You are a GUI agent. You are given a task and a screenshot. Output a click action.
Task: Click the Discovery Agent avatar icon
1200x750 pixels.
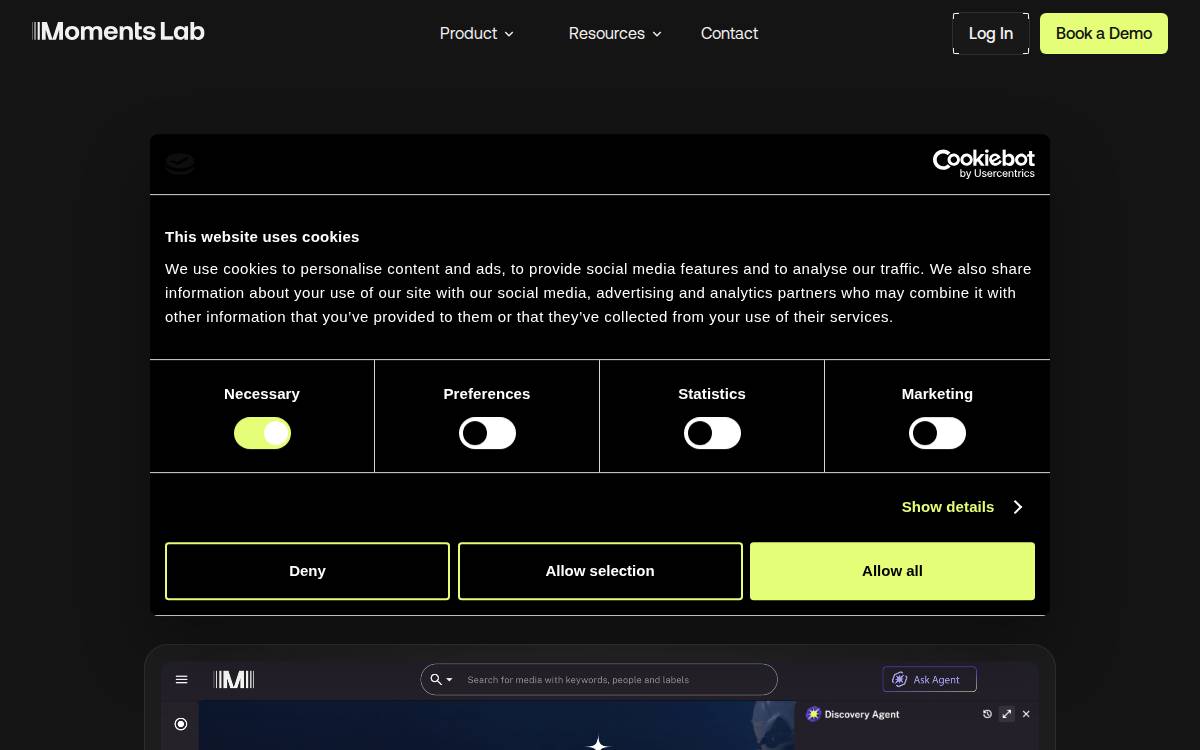point(813,714)
